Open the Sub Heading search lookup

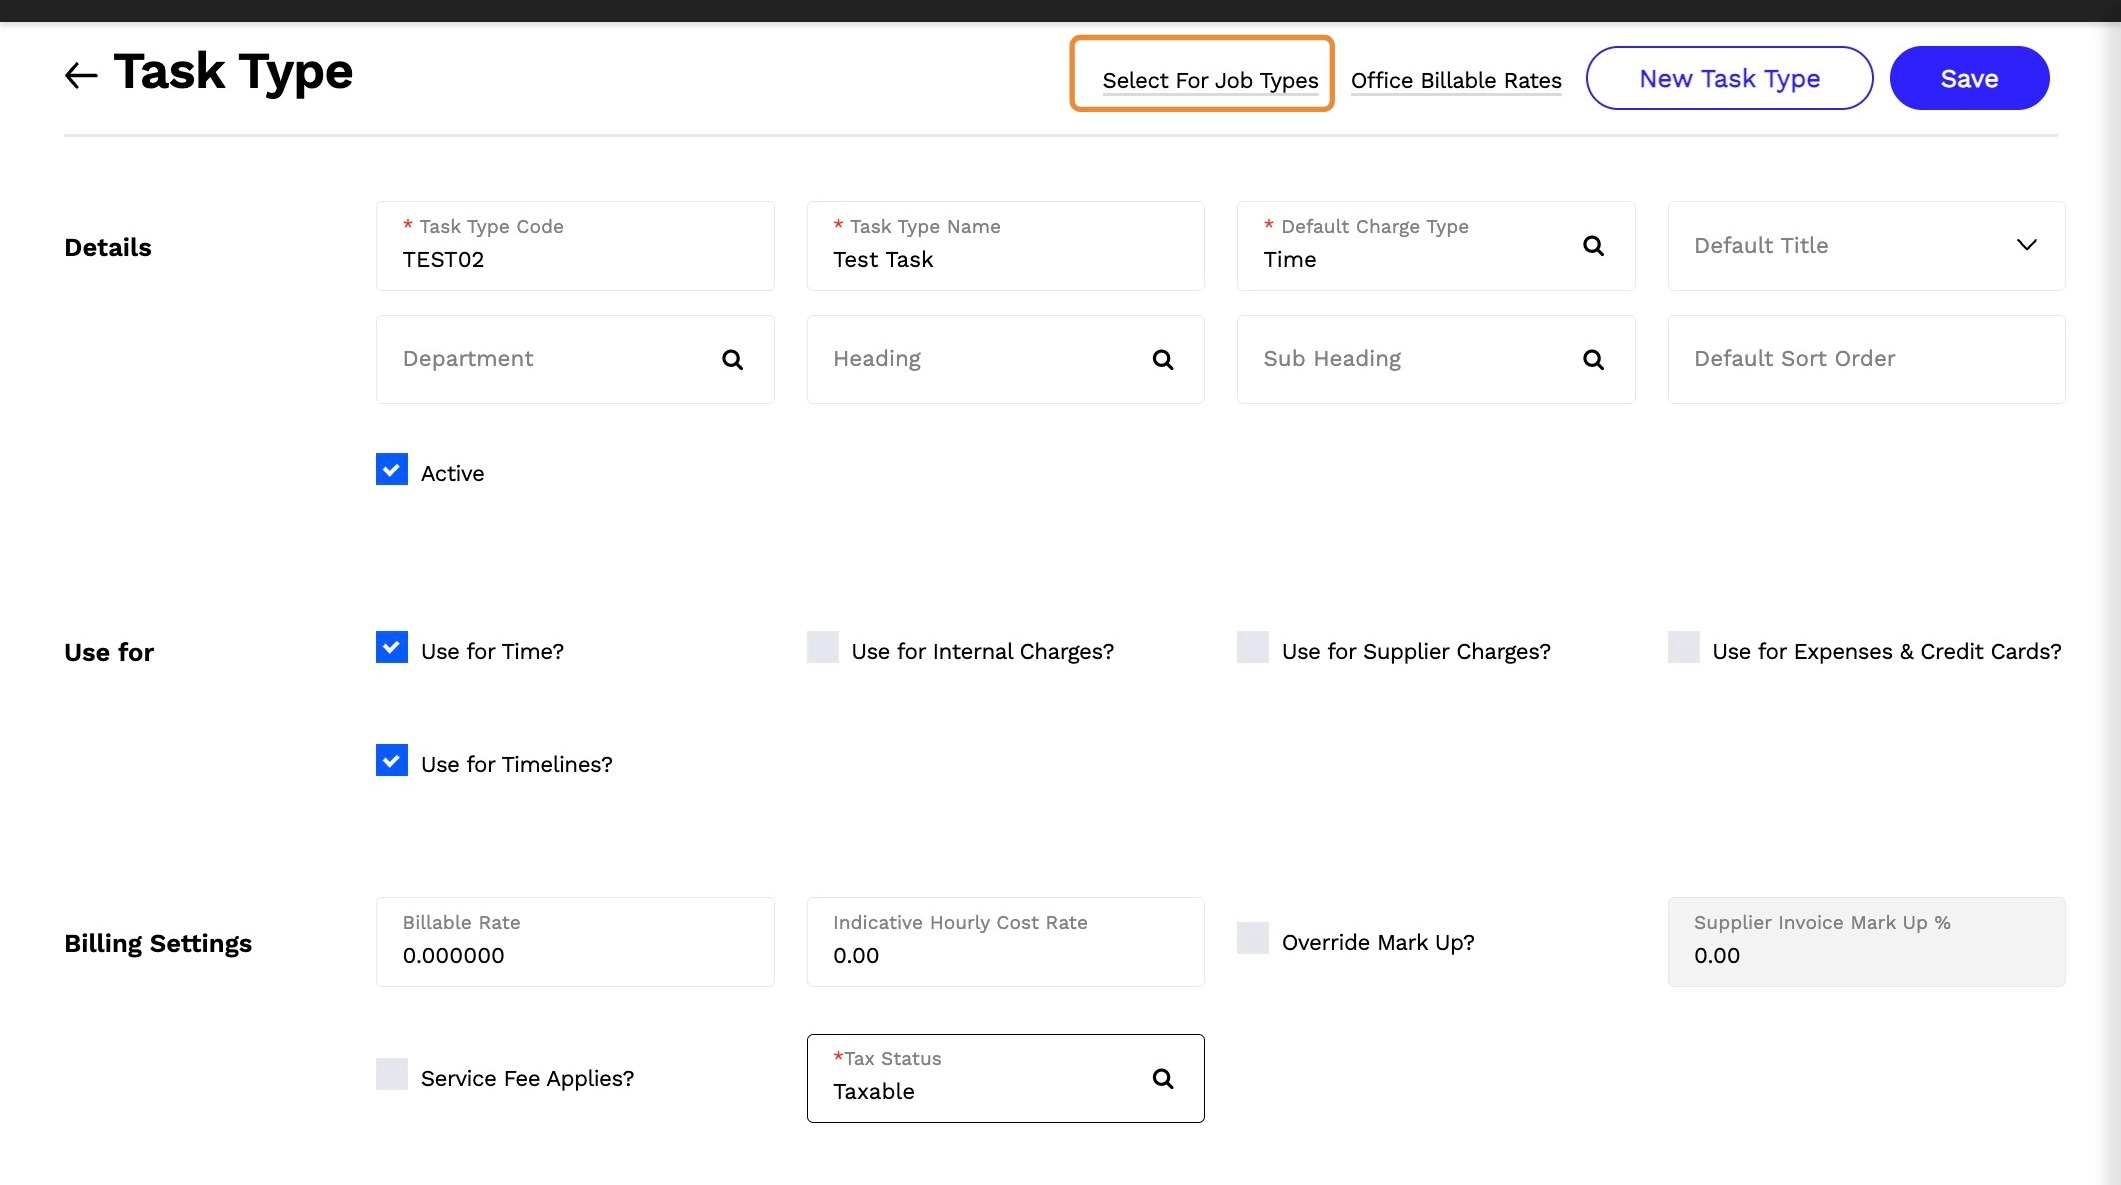coord(1593,360)
